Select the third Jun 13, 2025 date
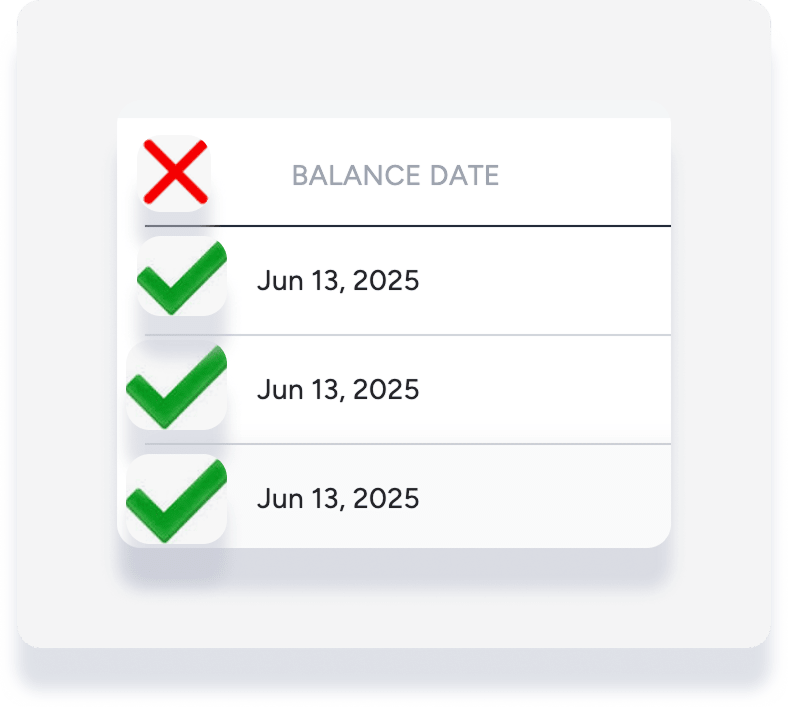The image size is (788, 707). click(338, 498)
